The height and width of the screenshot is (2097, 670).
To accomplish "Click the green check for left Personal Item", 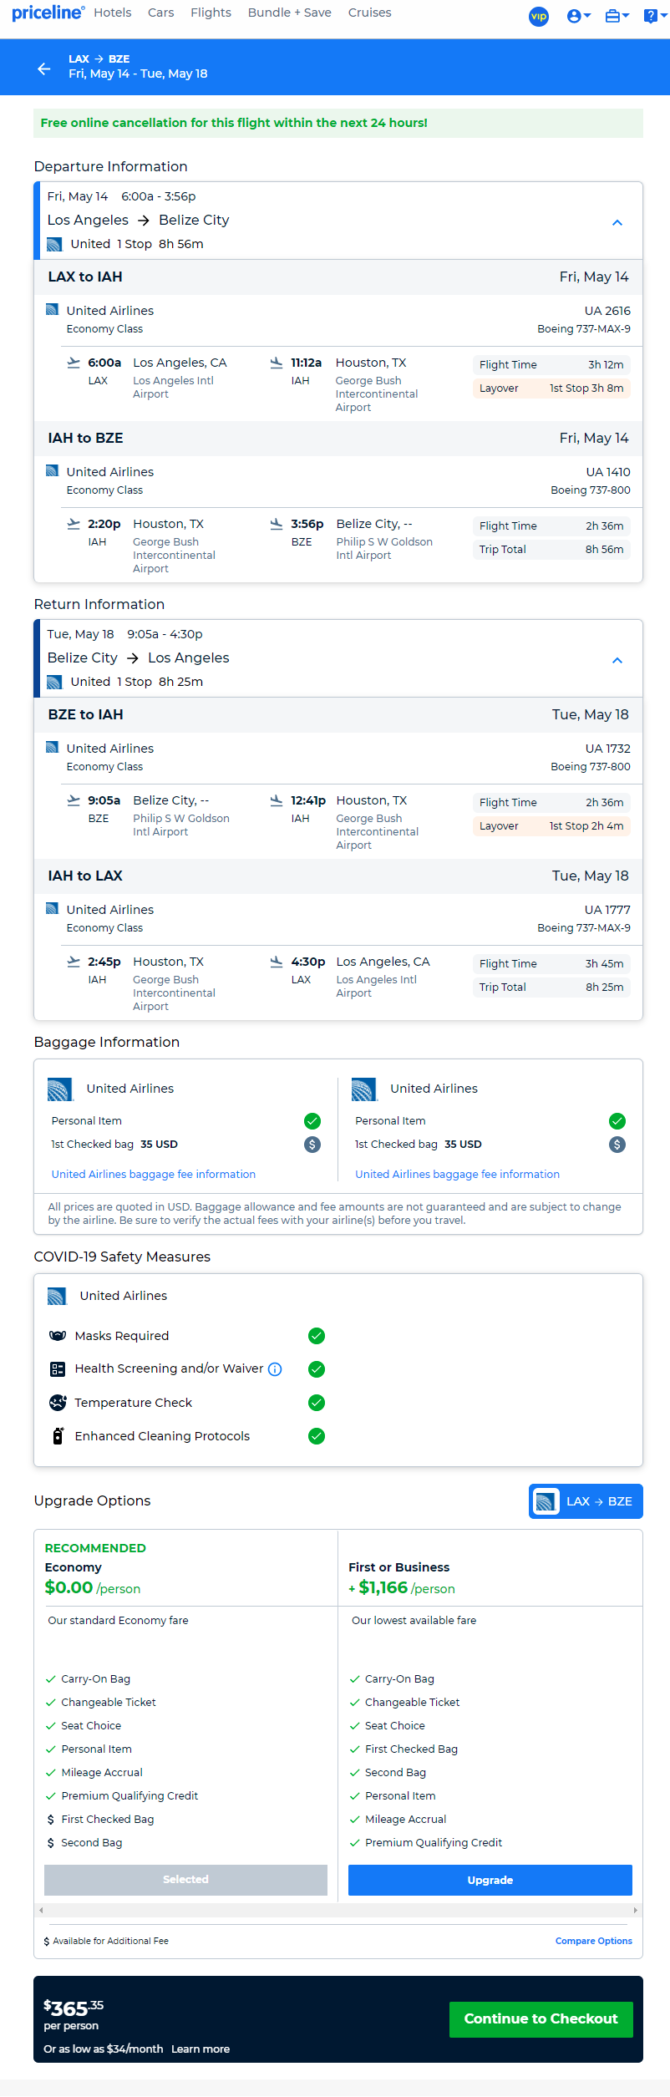I will [x=312, y=1121].
